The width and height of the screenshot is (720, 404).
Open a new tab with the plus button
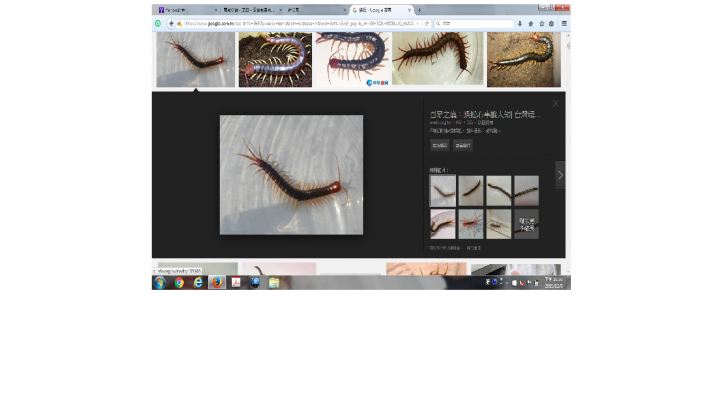tap(419, 10)
